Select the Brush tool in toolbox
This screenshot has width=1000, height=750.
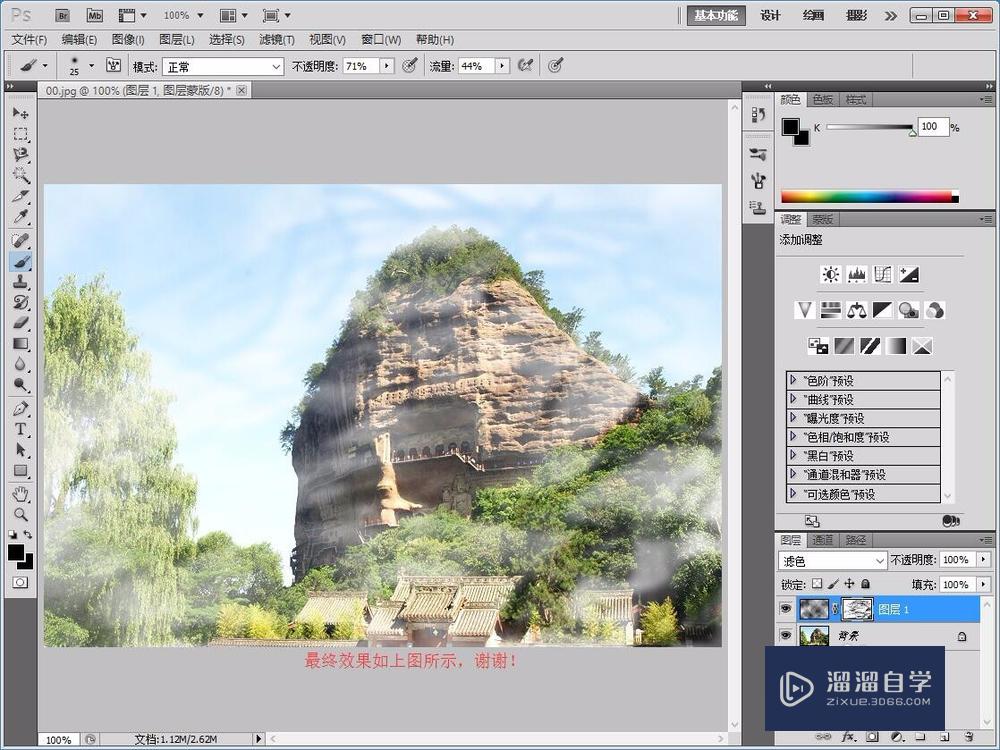point(20,261)
